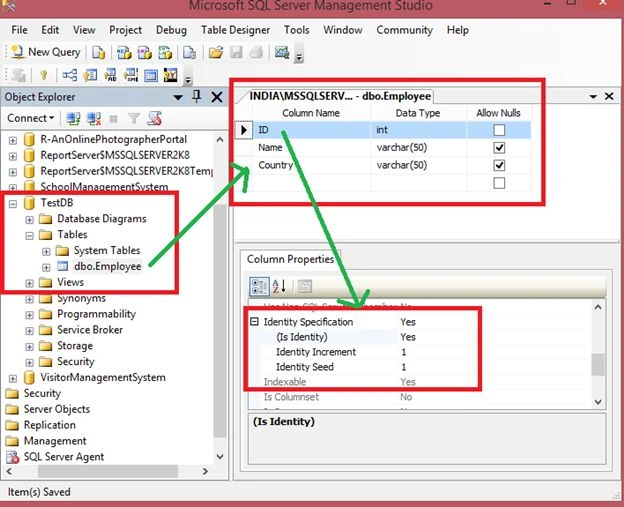
Task: Open the Tools menu
Action: pyautogui.click(x=296, y=30)
